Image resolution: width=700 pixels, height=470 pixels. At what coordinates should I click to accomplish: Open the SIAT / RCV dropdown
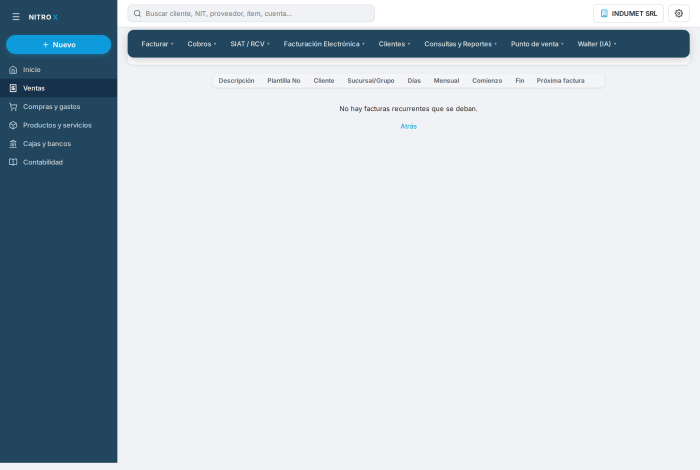pos(250,44)
